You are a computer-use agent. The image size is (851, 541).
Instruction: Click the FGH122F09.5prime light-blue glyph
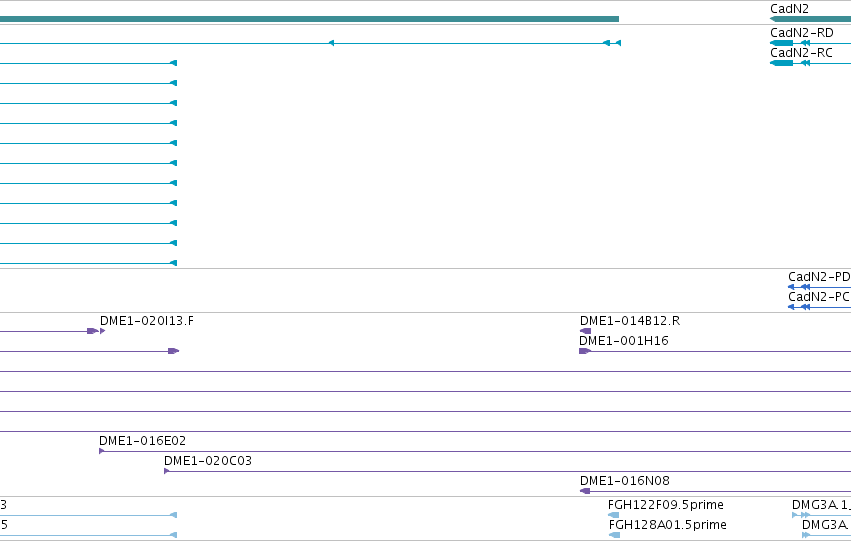coord(613,515)
